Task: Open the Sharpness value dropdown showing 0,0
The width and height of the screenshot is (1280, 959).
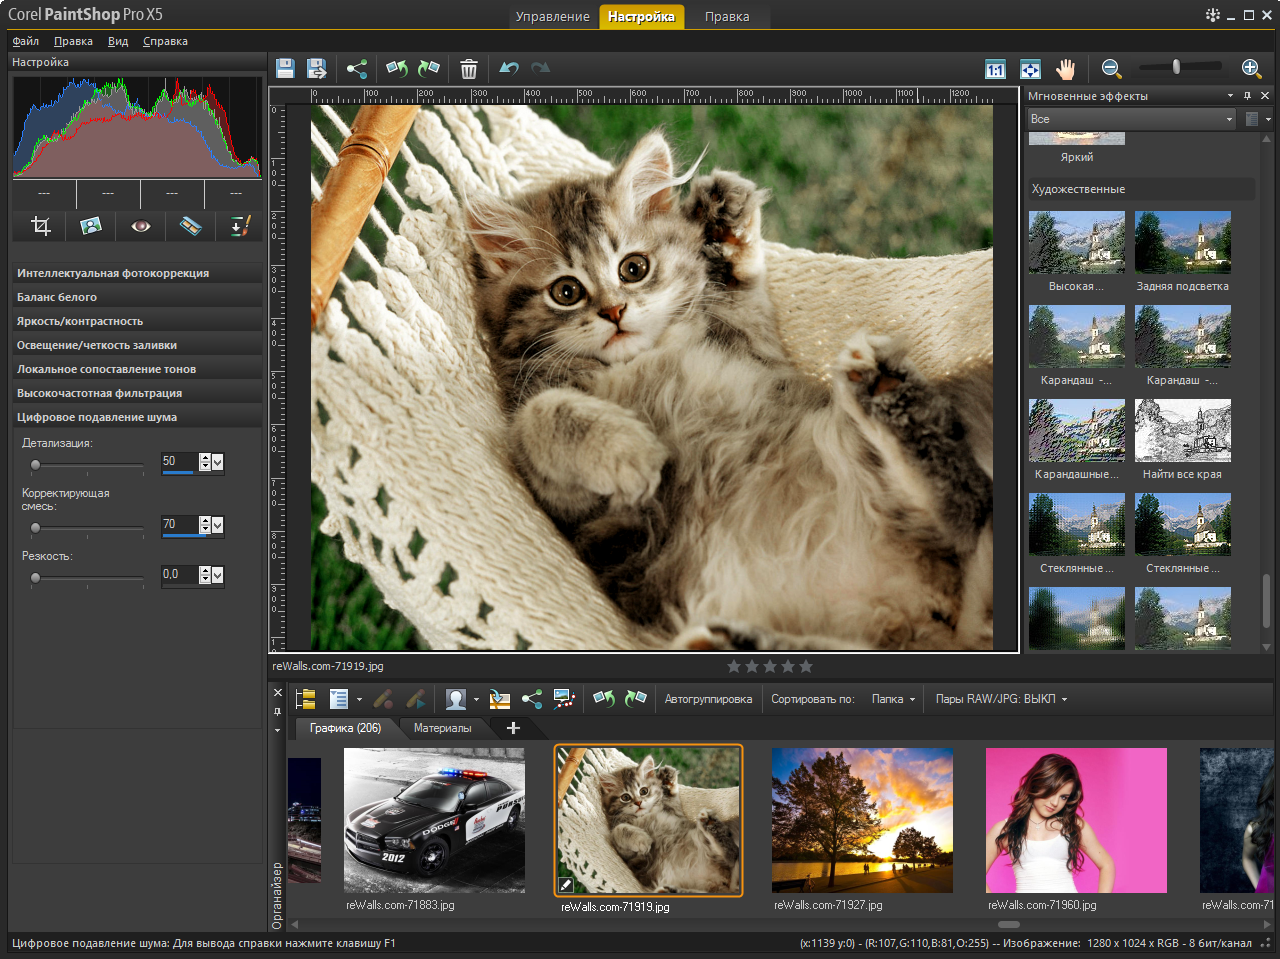Action: (217, 575)
